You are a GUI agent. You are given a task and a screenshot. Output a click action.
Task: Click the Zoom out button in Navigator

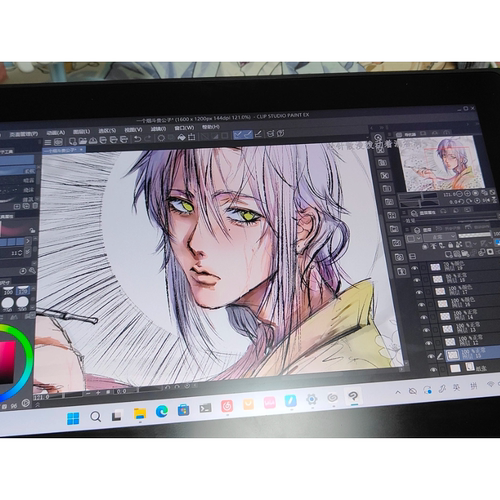pos(459,194)
